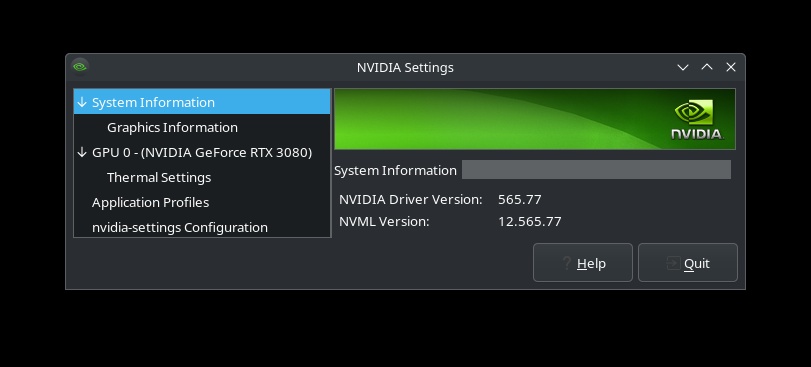
Task: Click the NVML version value 12.565.77
Action: point(529,222)
